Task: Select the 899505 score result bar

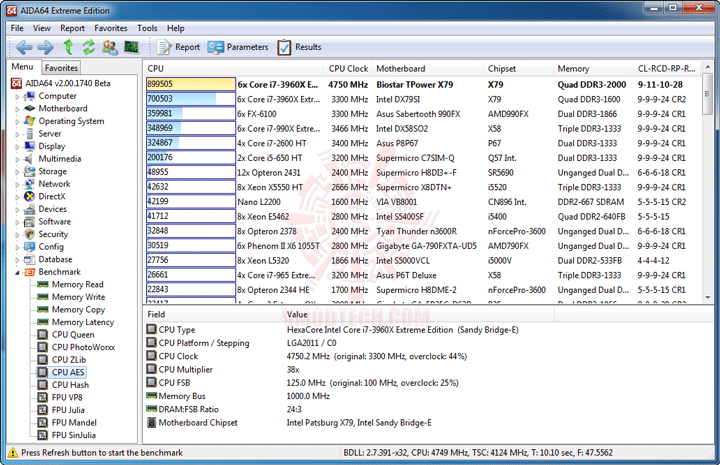Action: 191,84
